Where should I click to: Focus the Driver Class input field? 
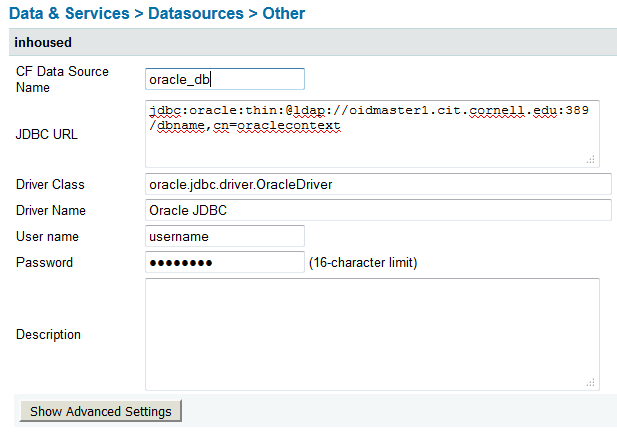378,184
